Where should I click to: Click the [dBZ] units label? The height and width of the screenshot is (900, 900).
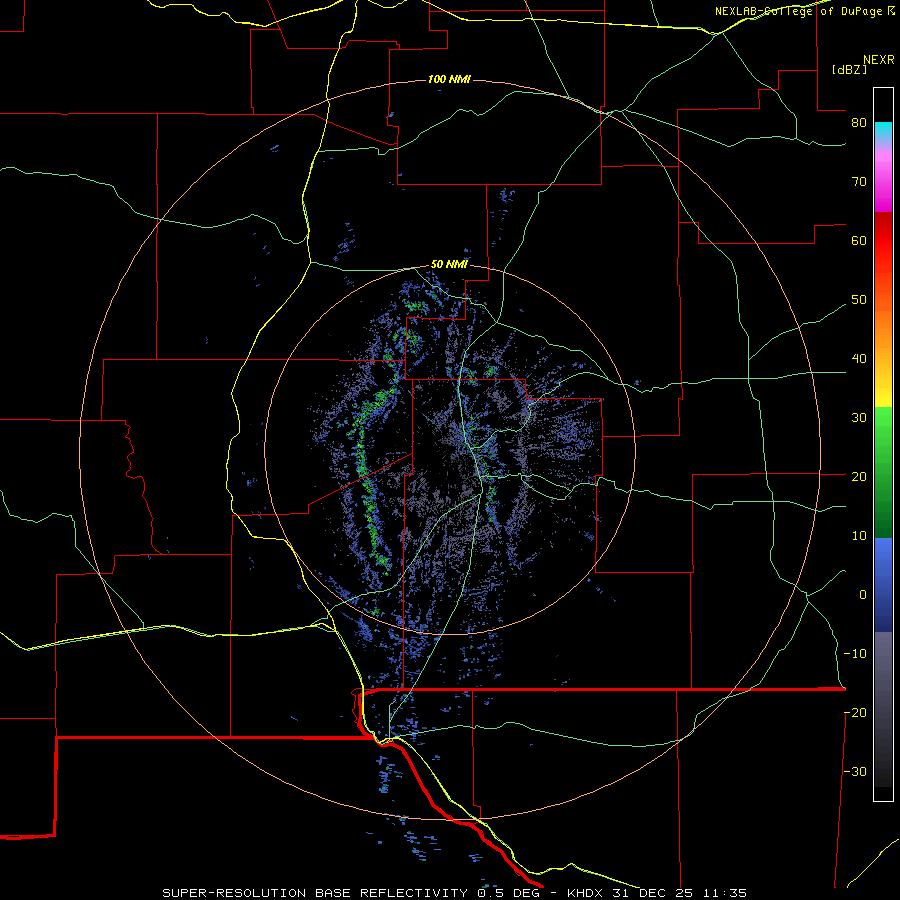pyautogui.click(x=849, y=70)
